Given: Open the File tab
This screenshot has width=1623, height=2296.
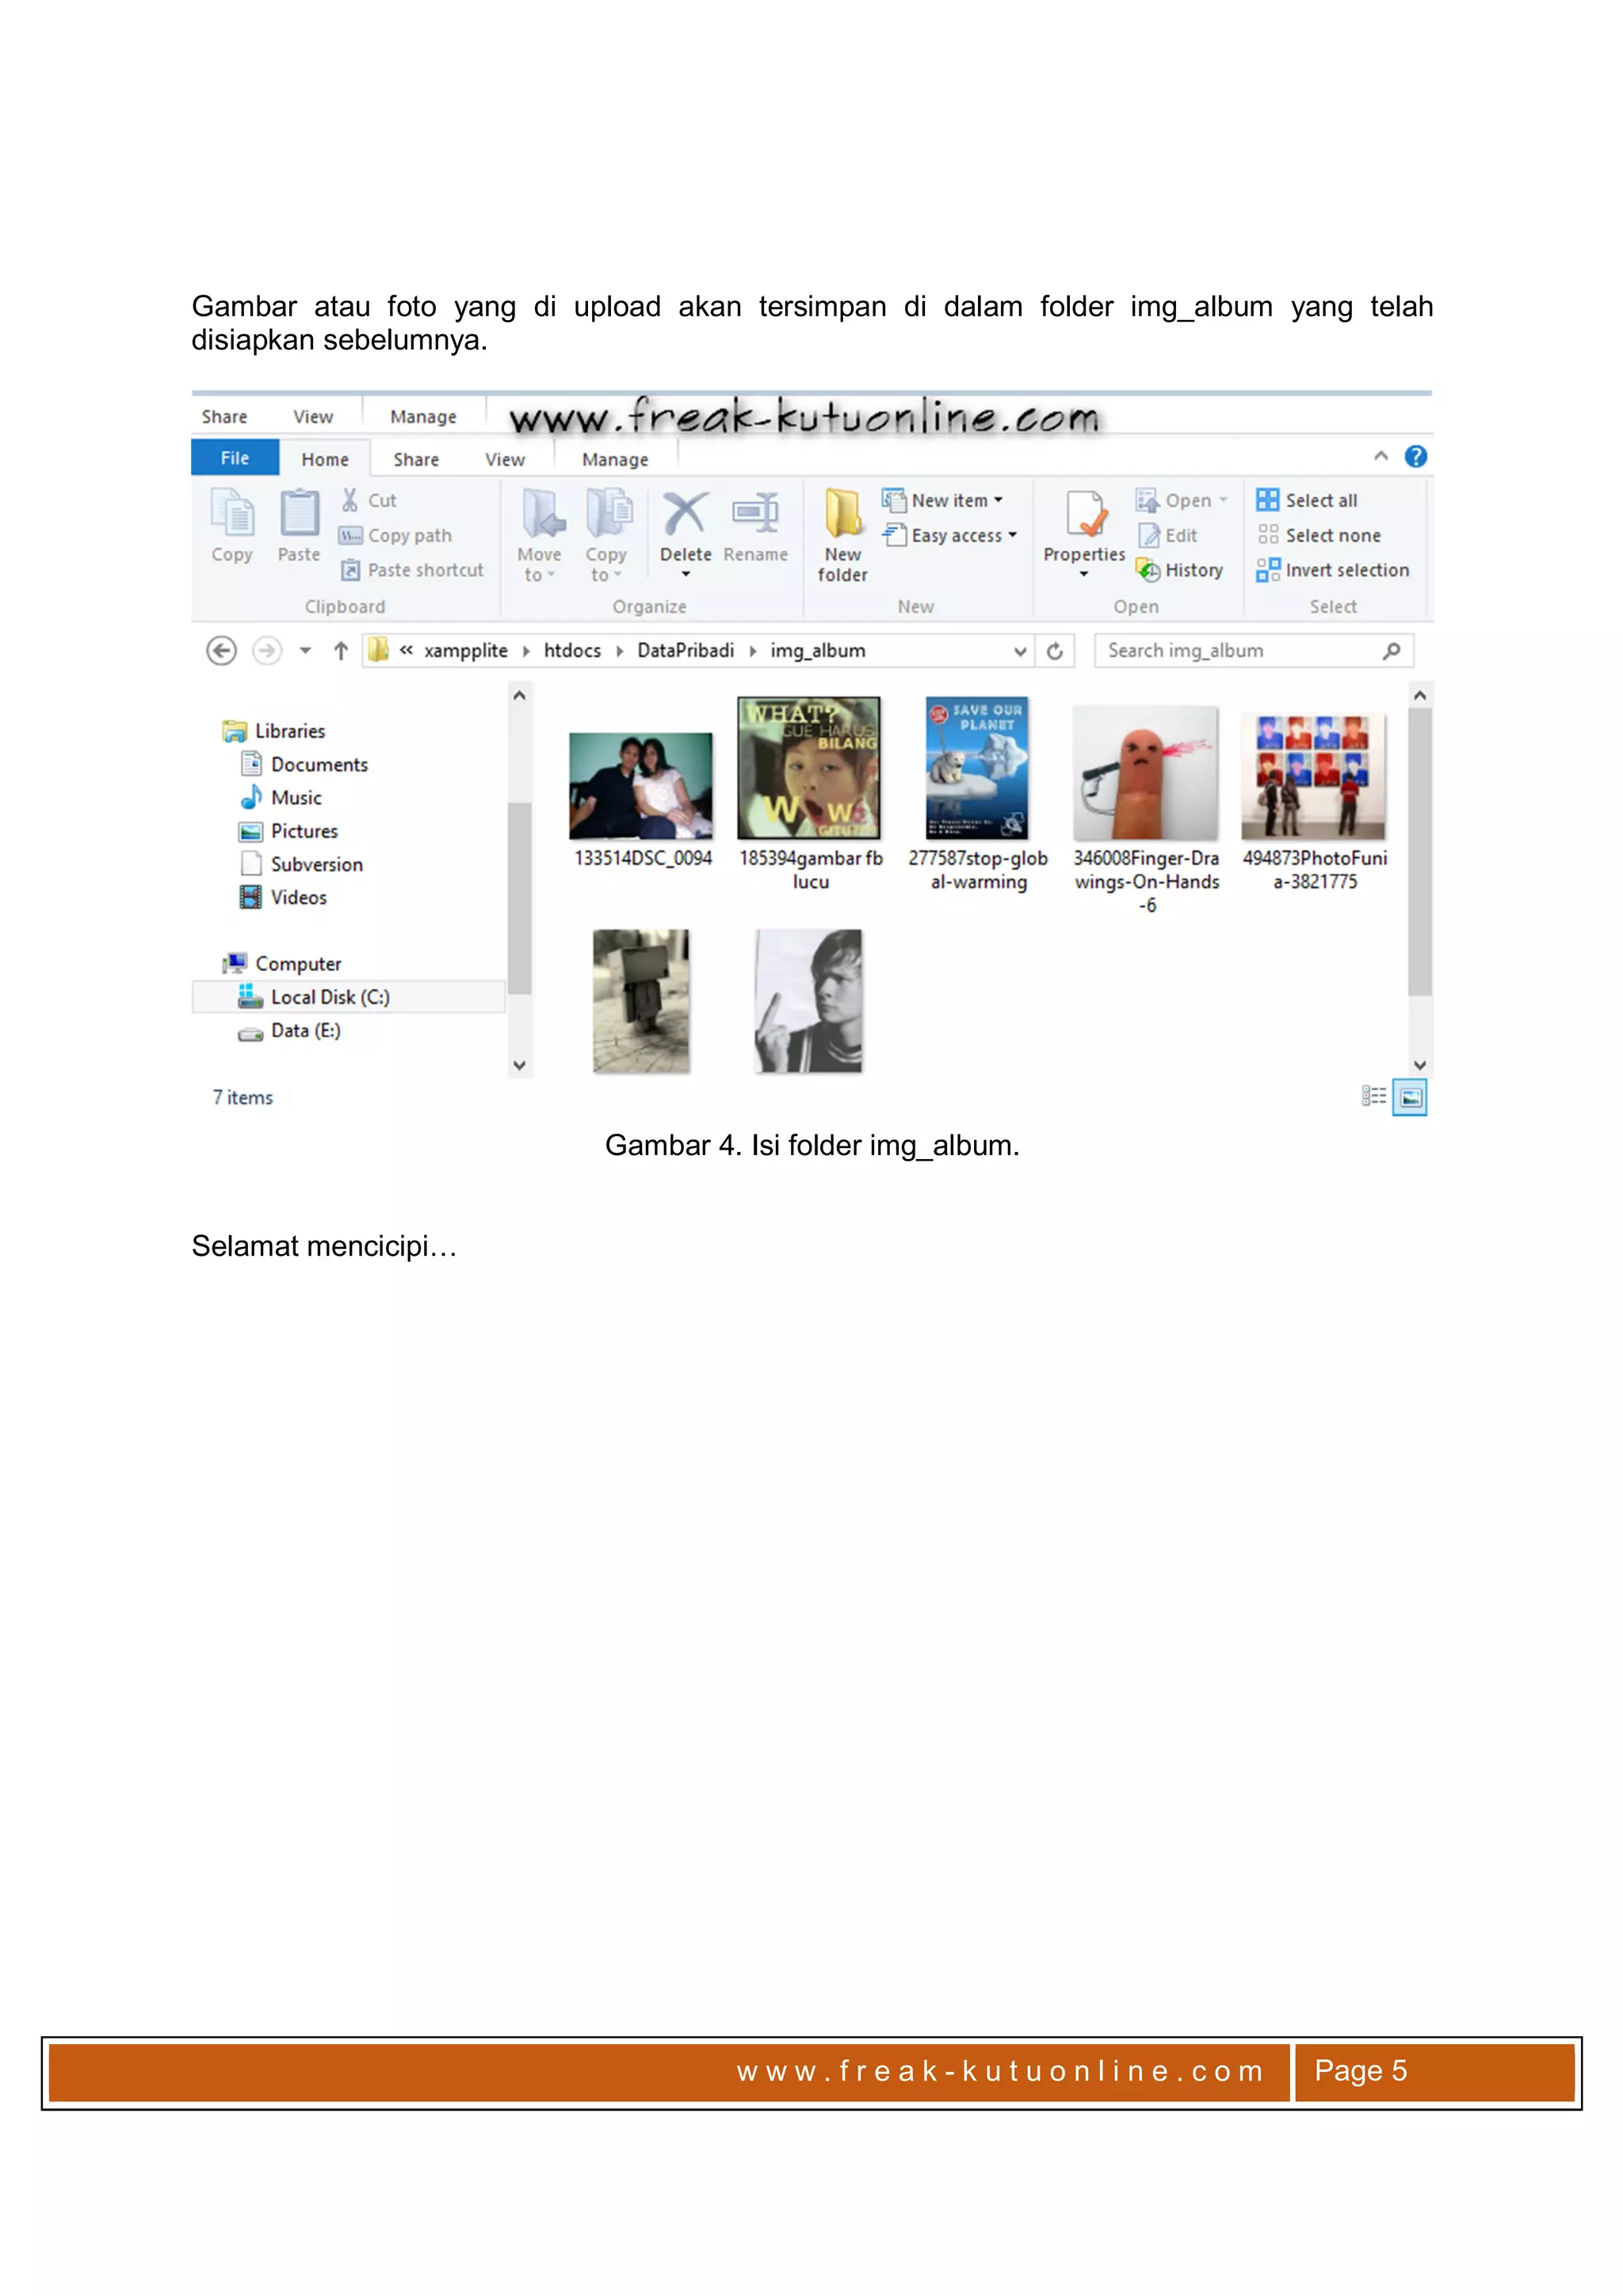Looking at the screenshot, I should tap(235, 458).
